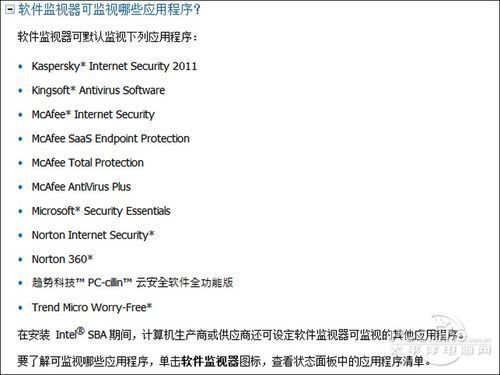500x375 pixels.
Task: Select McAfee SaaS Endpoint Protection text
Action: pos(111,139)
